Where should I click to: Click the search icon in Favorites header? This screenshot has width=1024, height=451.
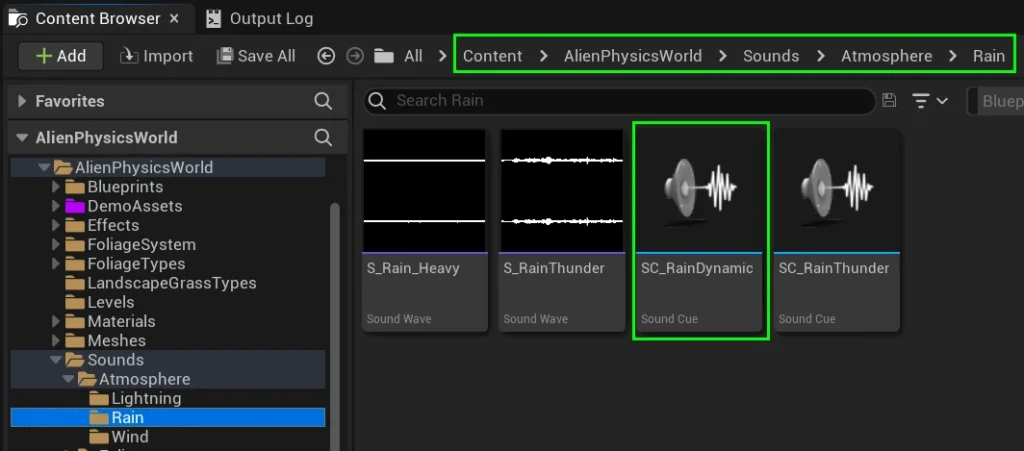click(x=323, y=101)
